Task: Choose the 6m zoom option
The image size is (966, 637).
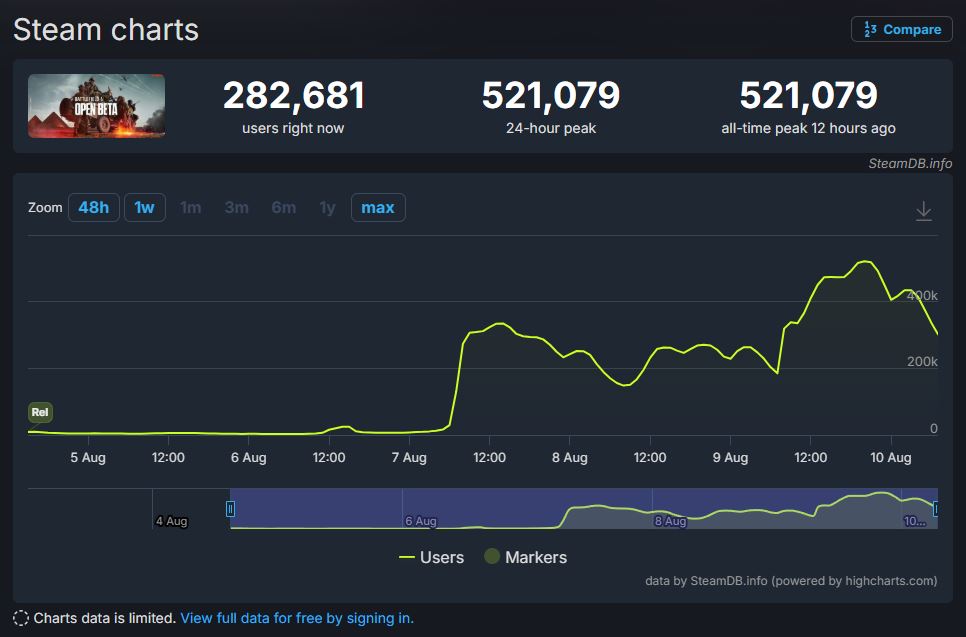Action: 283,208
